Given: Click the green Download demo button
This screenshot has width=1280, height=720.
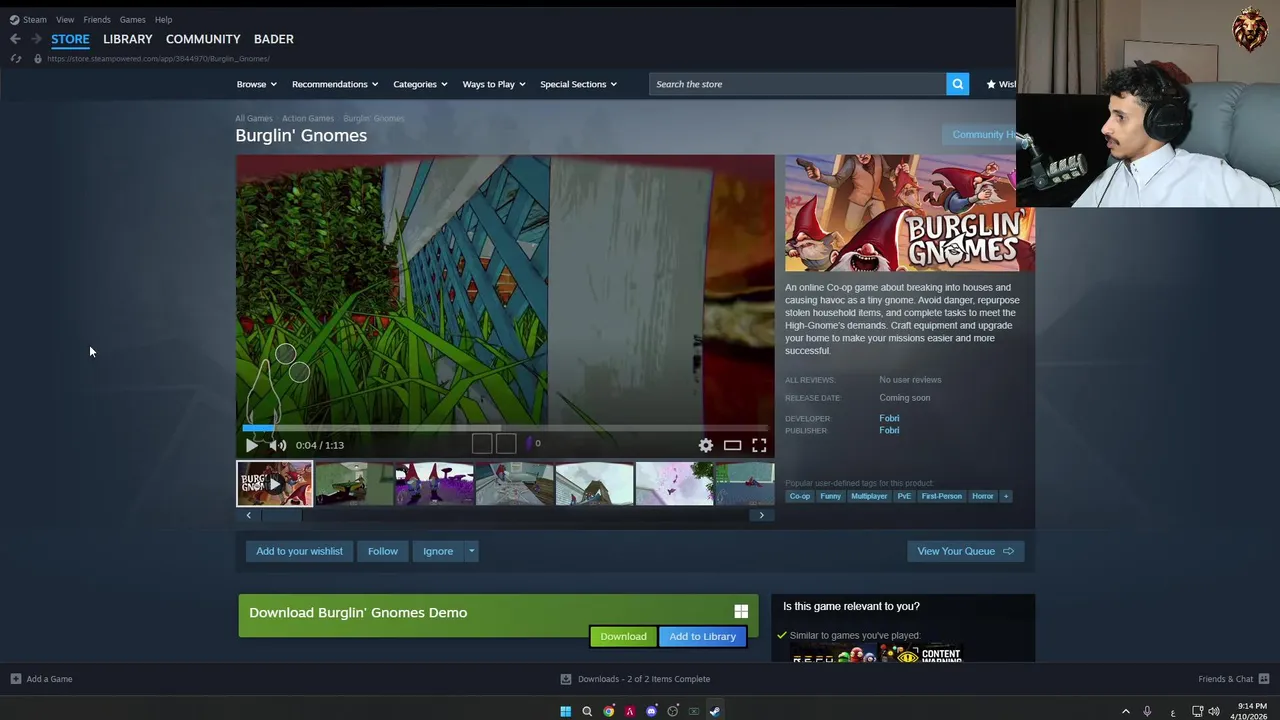Looking at the screenshot, I should point(623,636).
